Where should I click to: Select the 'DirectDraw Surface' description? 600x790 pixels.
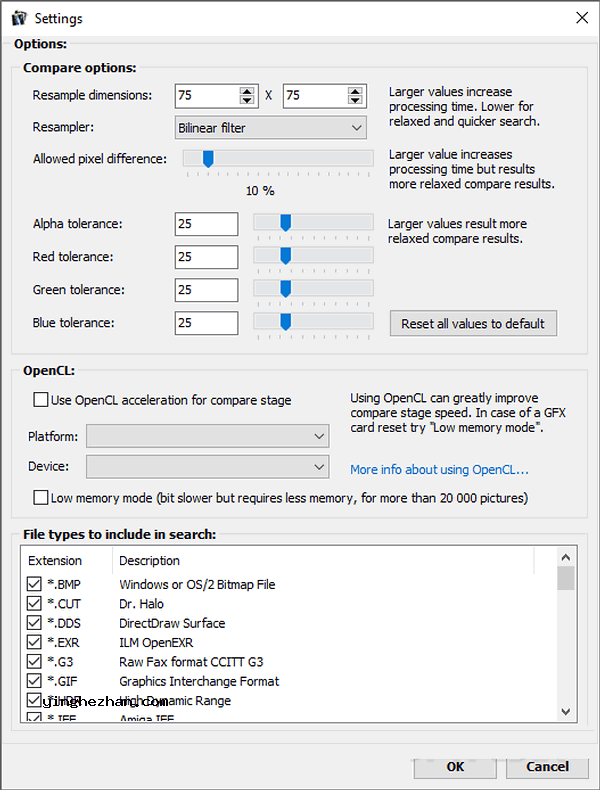pos(172,623)
